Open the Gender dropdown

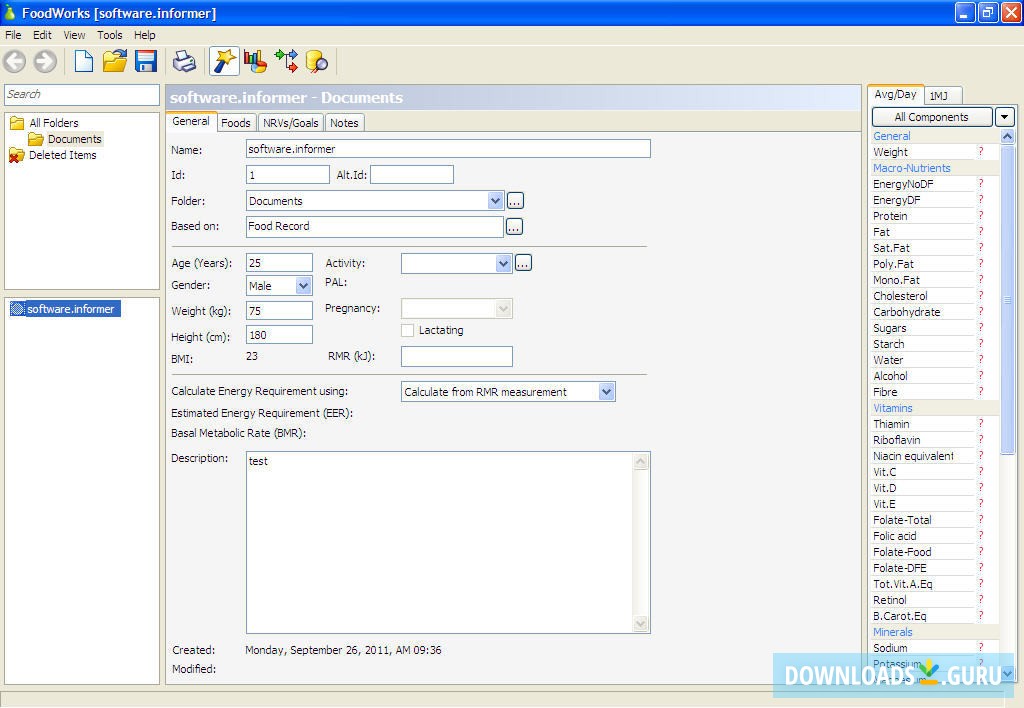click(x=304, y=286)
